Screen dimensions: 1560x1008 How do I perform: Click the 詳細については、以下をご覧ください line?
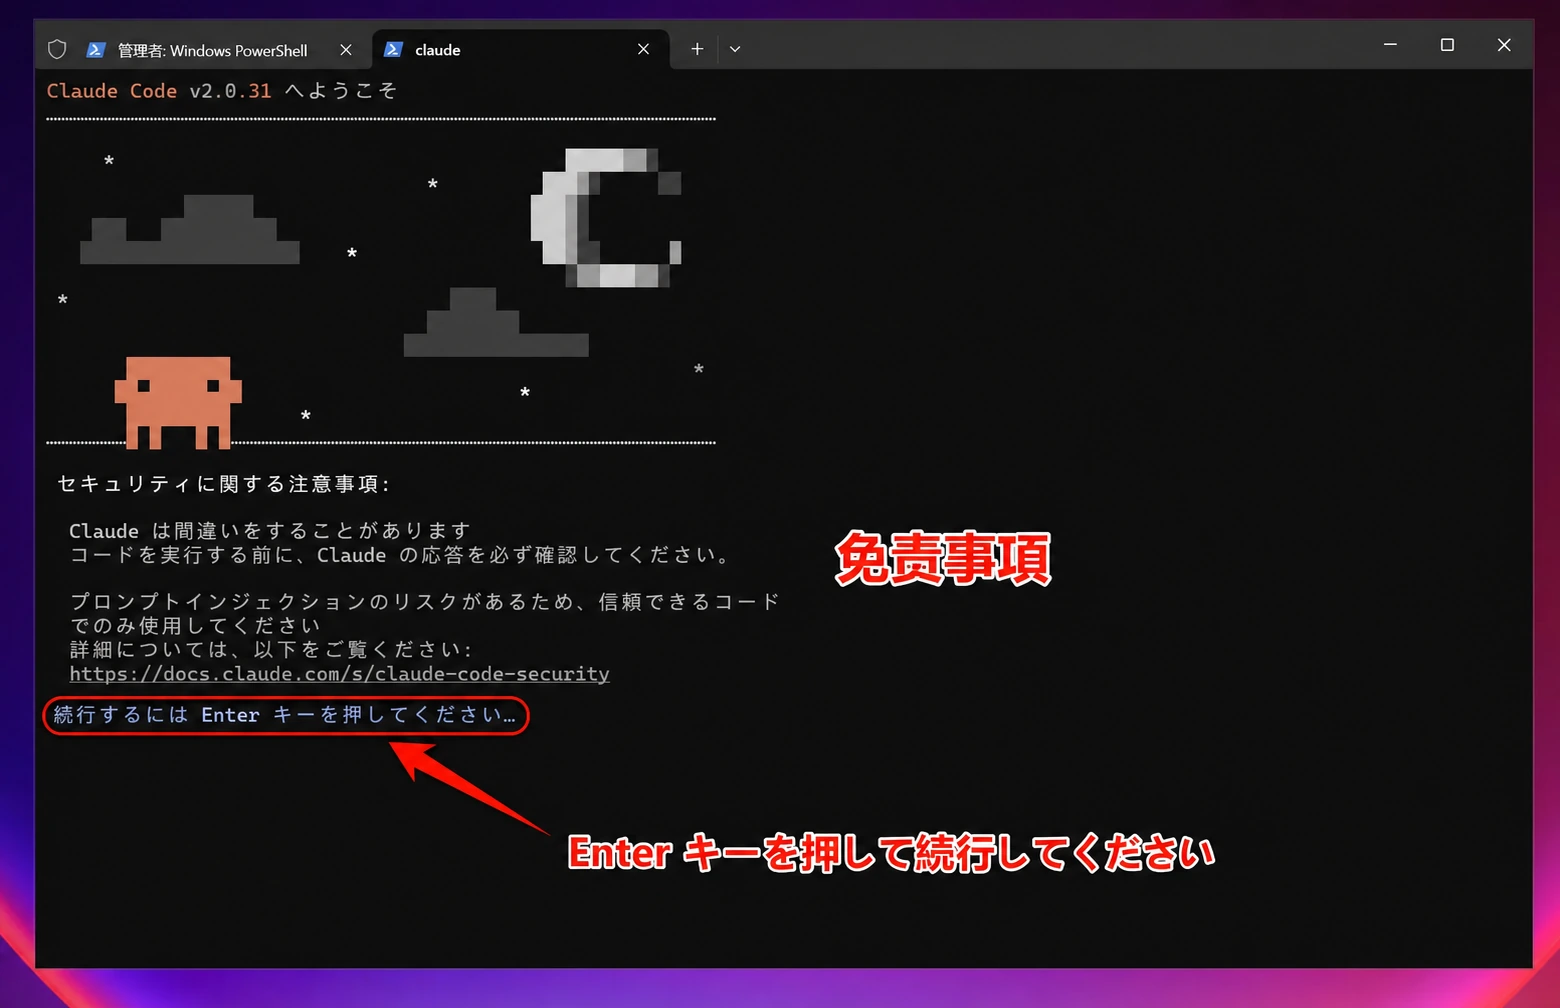271,649
